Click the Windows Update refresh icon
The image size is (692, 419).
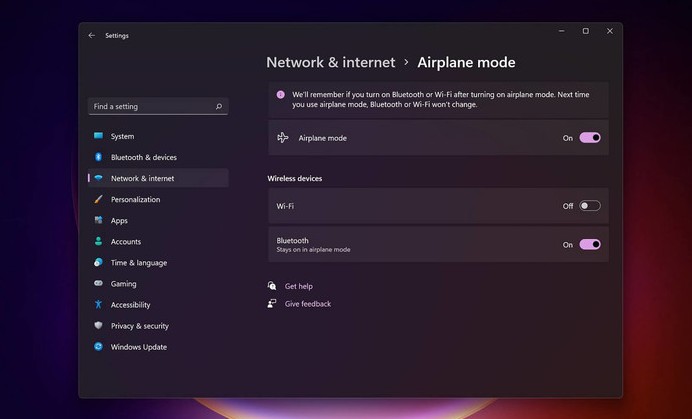tap(98, 347)
